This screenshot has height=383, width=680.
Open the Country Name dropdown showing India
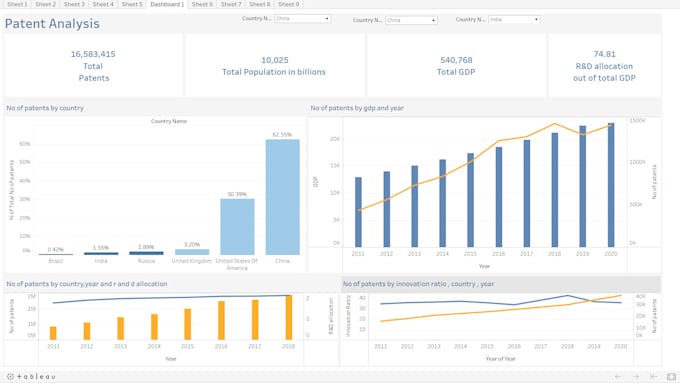(x=514, y=20)
